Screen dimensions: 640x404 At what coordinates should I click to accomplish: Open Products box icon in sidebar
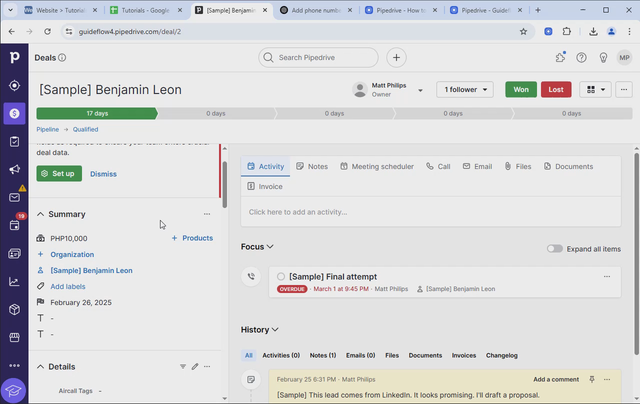[14, 310]
